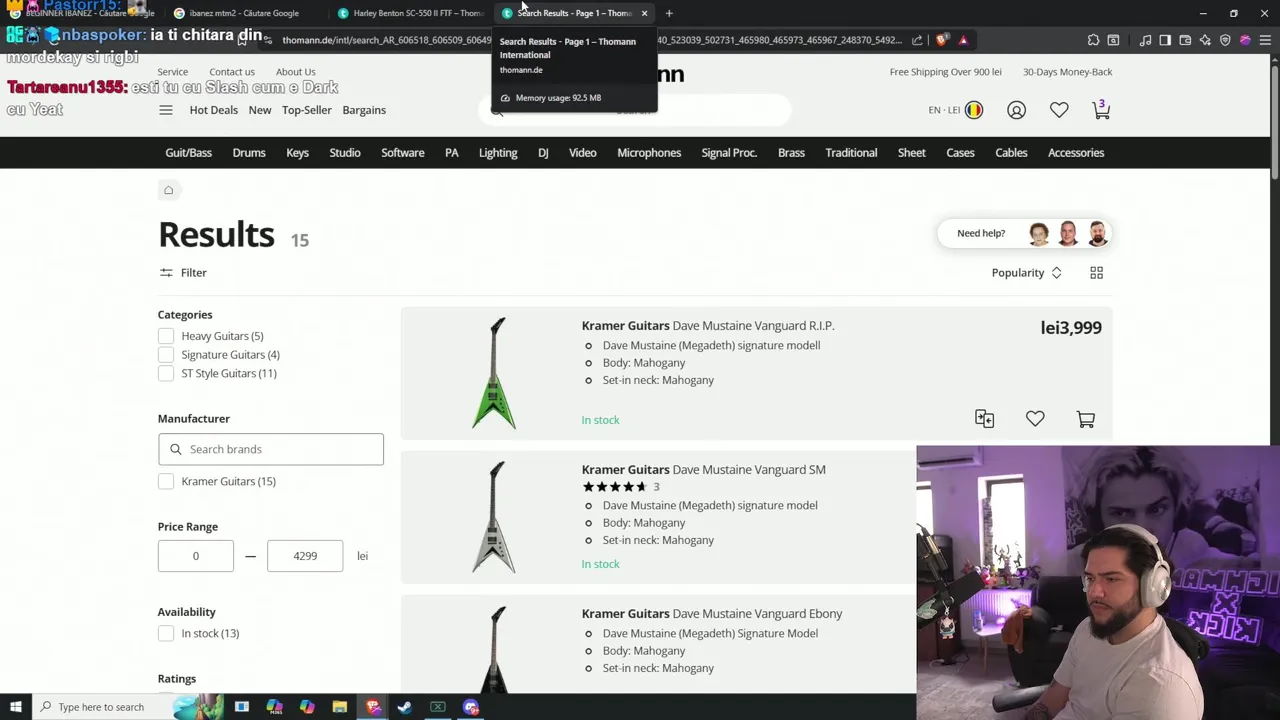Open the Accessories category menu
This screenshot has width=1280, height=720.
[x=1076, y=153]
